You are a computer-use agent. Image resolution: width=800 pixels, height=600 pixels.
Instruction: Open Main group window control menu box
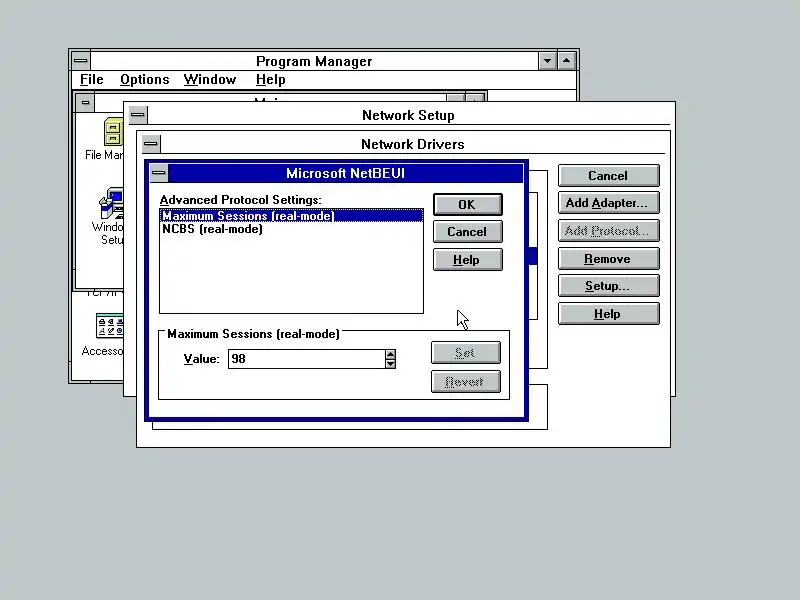[85, 103]
